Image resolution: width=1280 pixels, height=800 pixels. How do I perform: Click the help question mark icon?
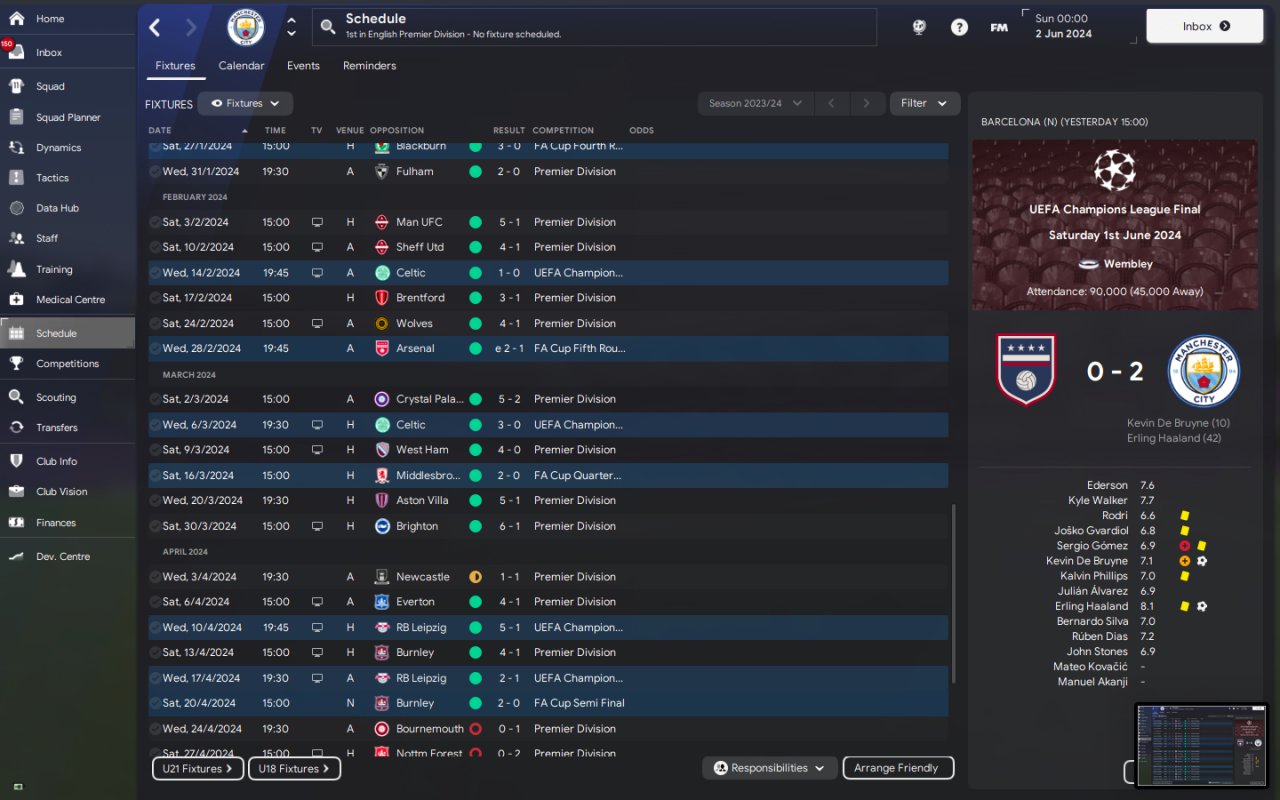pos(959,27)
